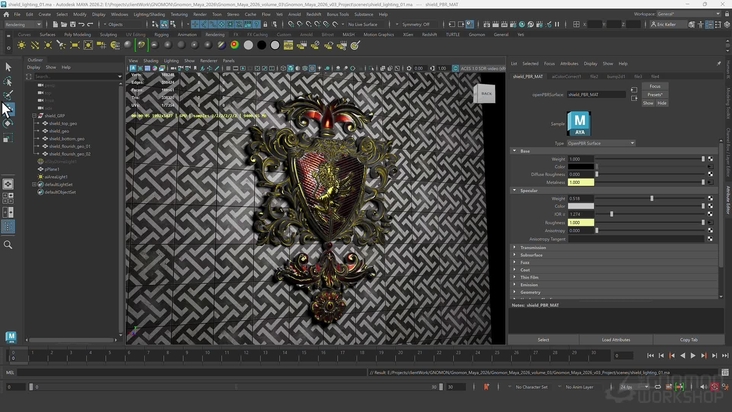Image resolution: width=732 pixels, height=412 pixels.
Task: Expand the Transmission attribute section
Action: [534, 247]
